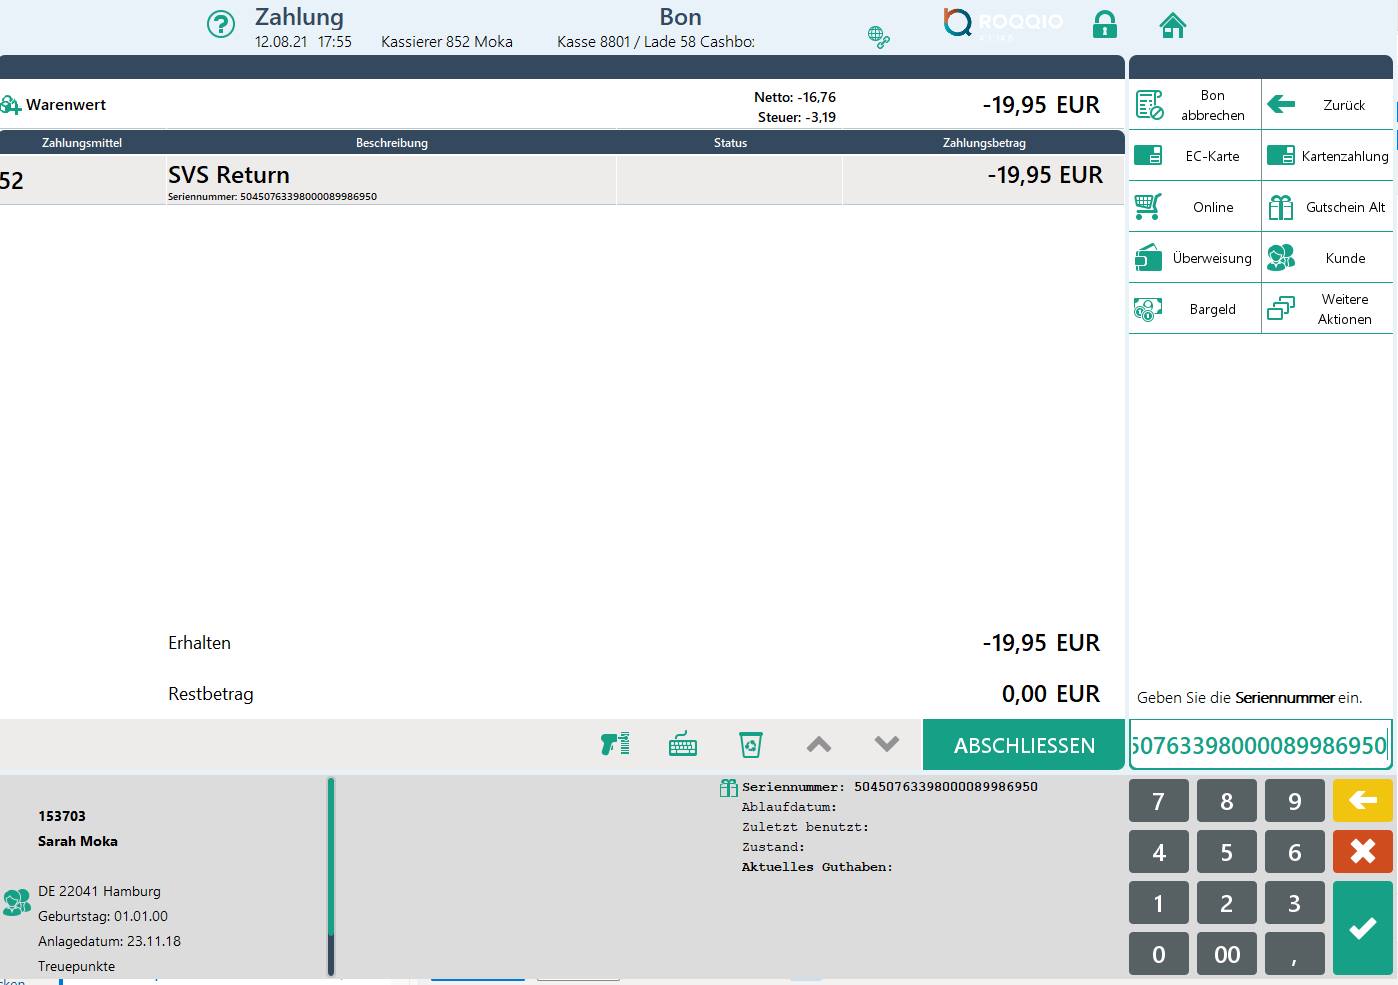Open Weitere Aktionen for more options
Screen dimensions: 1398x985
click(1327, 309)
